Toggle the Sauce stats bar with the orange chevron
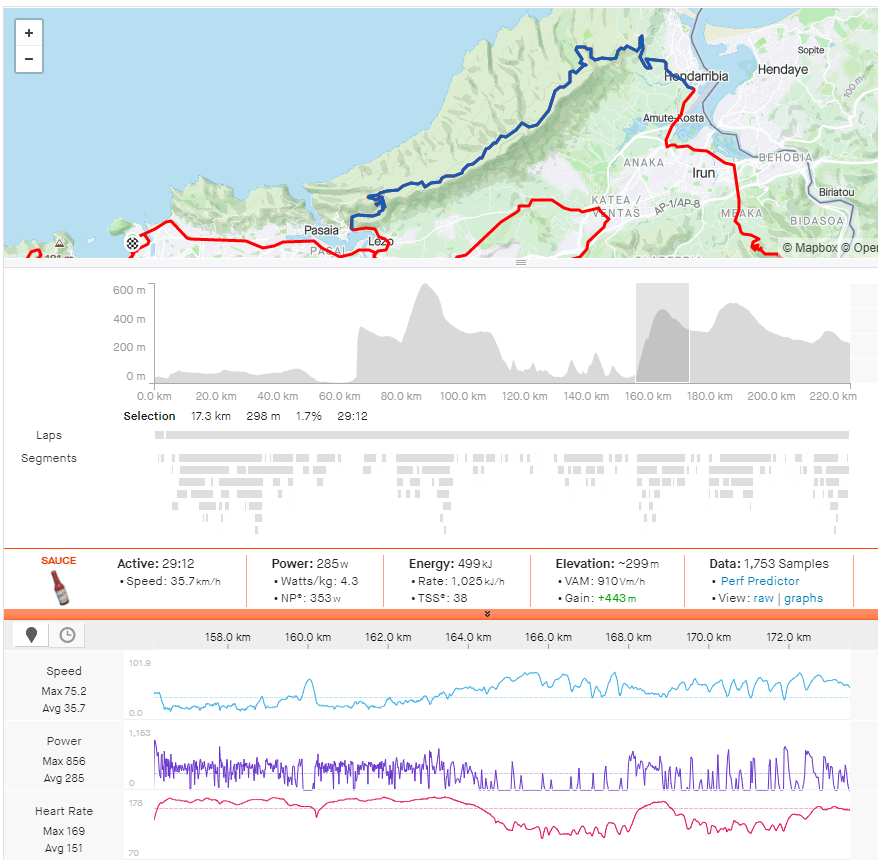The image size is (878, 860). [488, 613]
